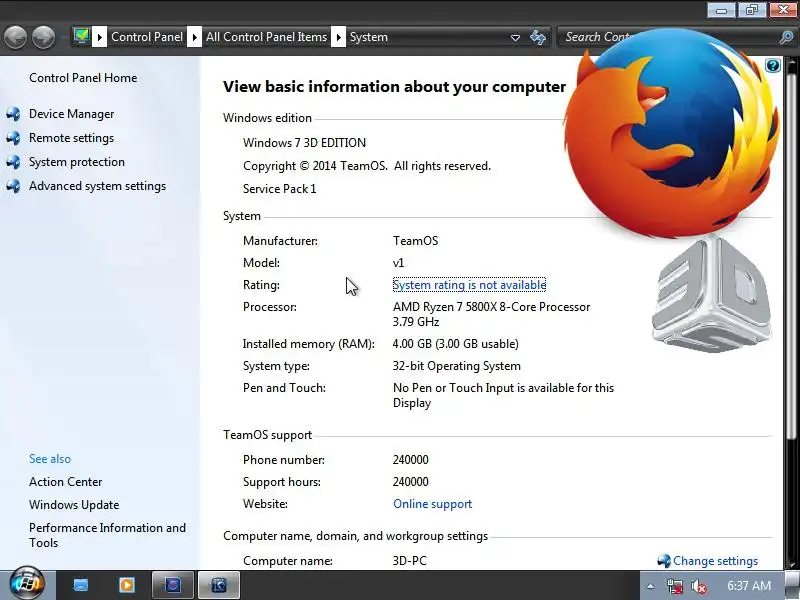Click the Support hours value 240000
The width and height of the screenshot is (800, 600).
[411, 482]
